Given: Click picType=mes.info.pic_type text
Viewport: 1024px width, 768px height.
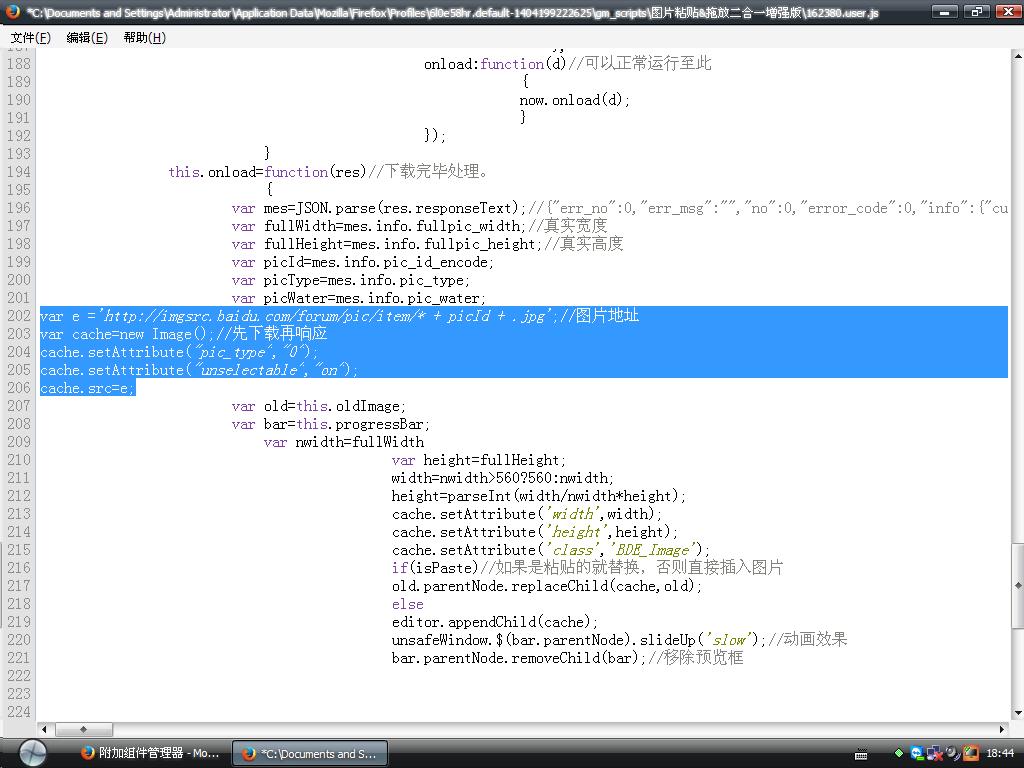Looking at the screenshot, I should pyautogui.click(x=366, y=280).
